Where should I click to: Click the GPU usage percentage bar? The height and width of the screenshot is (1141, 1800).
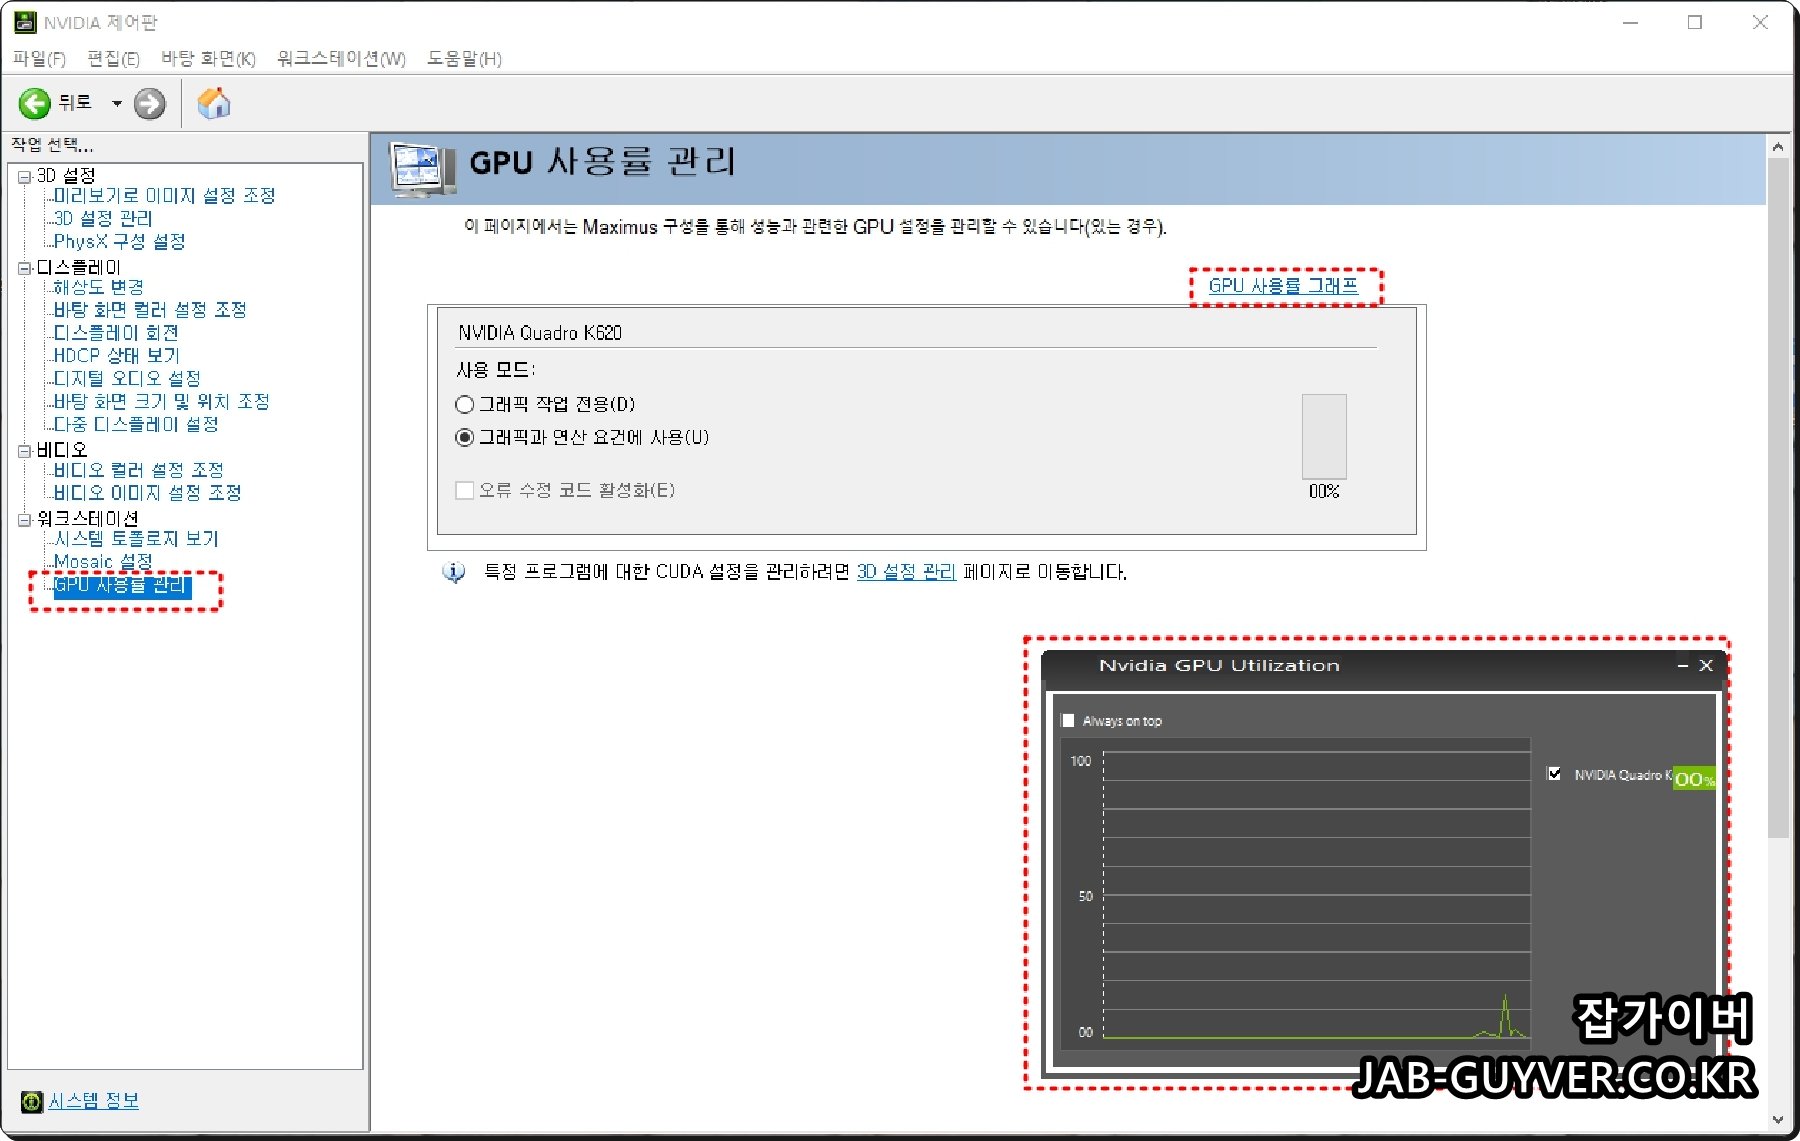1324,437
